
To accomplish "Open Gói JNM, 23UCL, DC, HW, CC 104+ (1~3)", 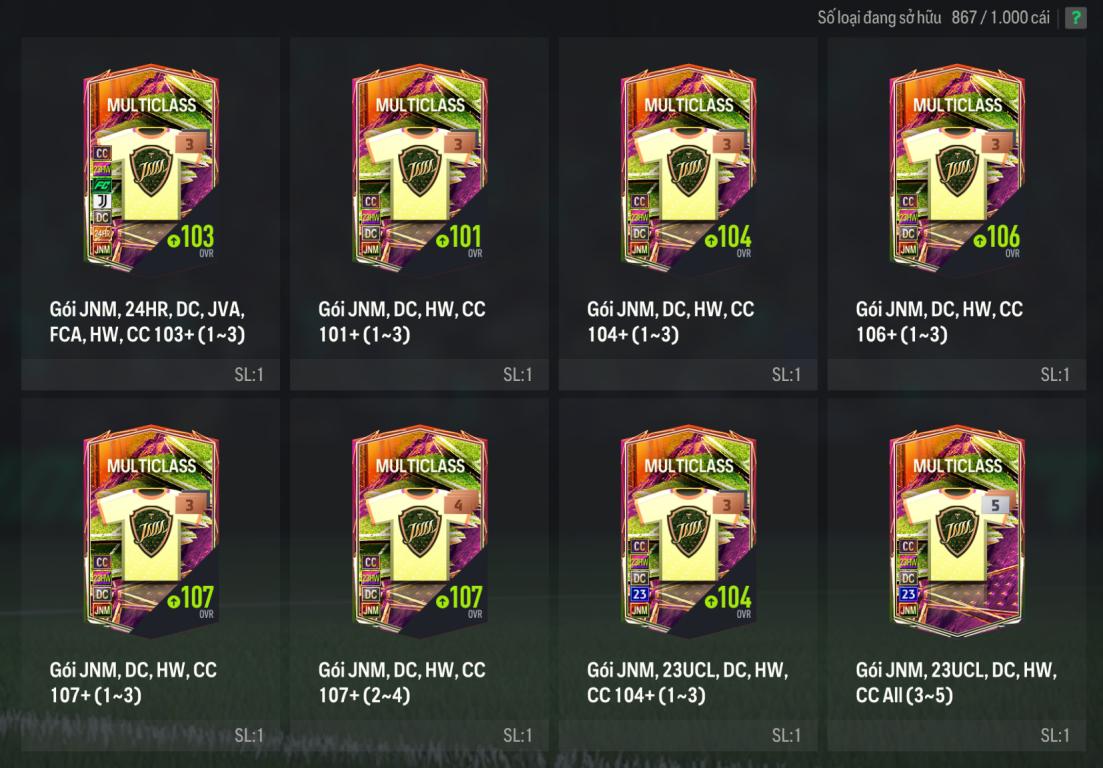I will pyautogui.click(x=687, y=682).
